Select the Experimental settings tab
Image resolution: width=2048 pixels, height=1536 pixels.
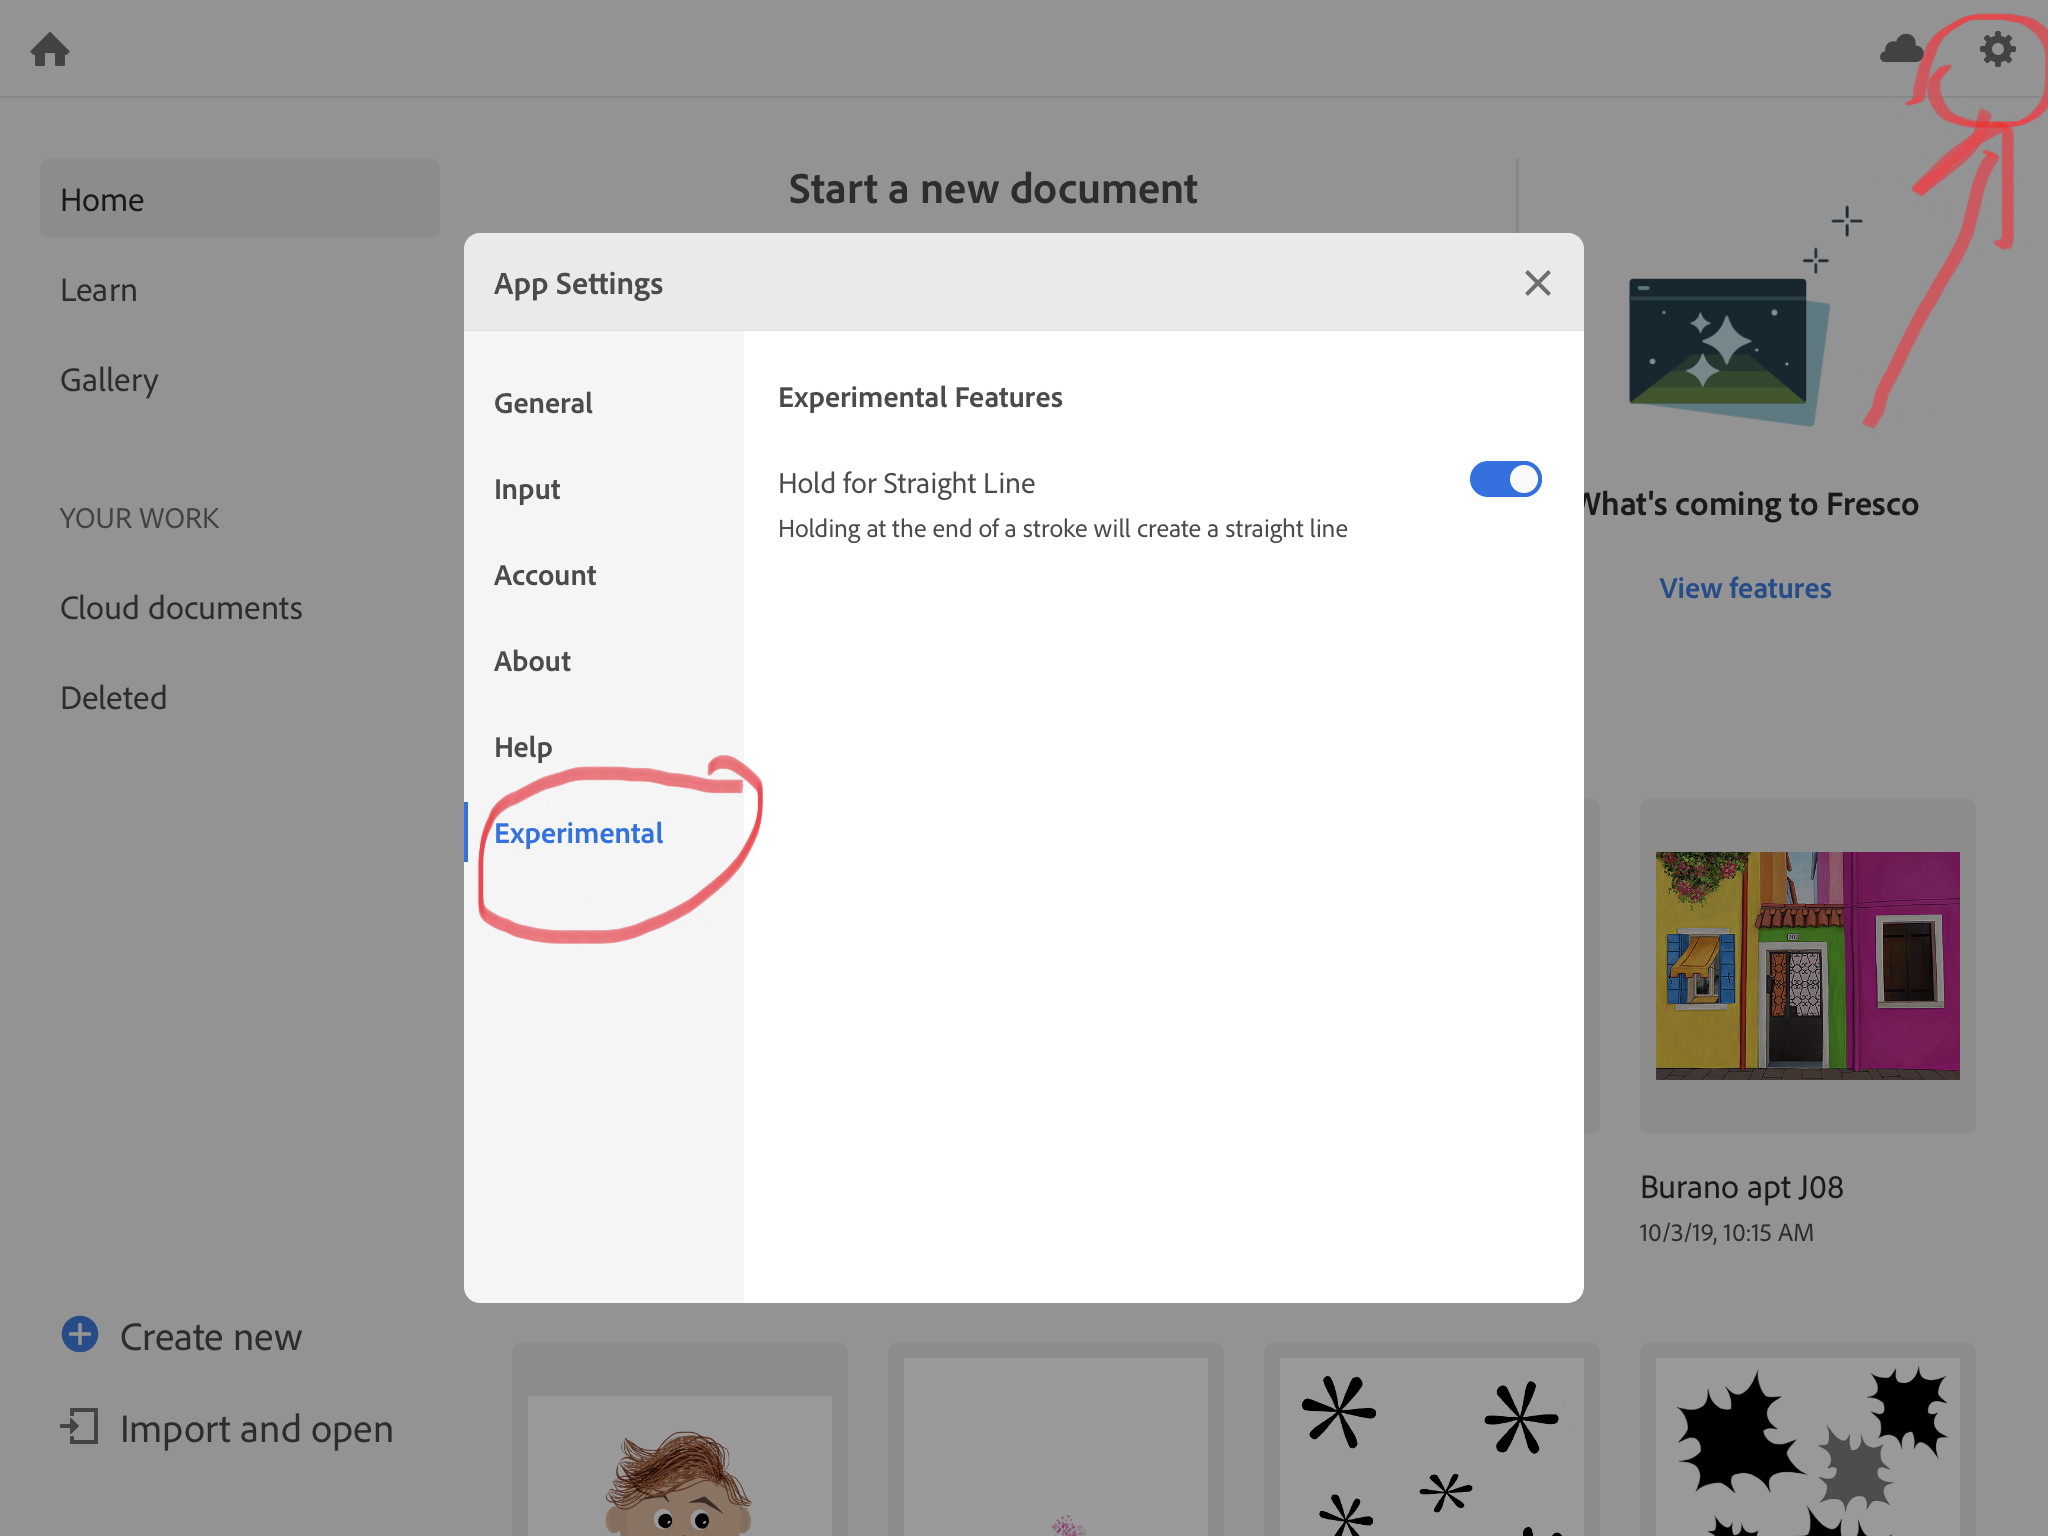pyautogui.click(x=578, y=833)
